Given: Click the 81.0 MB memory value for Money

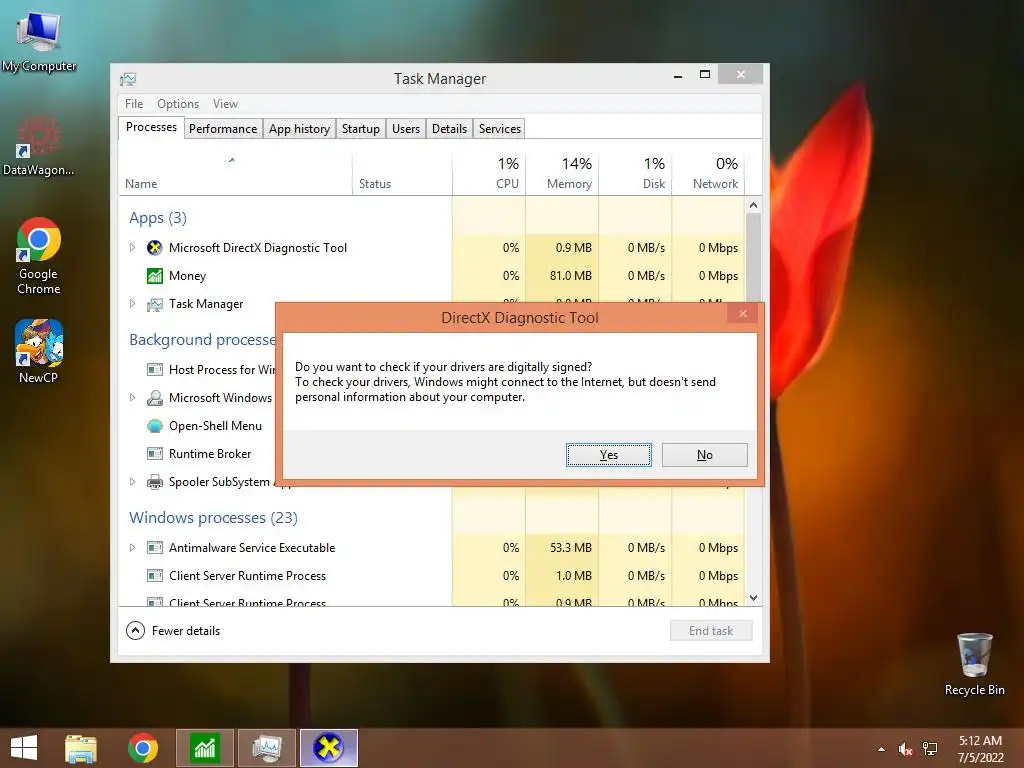Looking at the screenshot, I should click(571, 276).
